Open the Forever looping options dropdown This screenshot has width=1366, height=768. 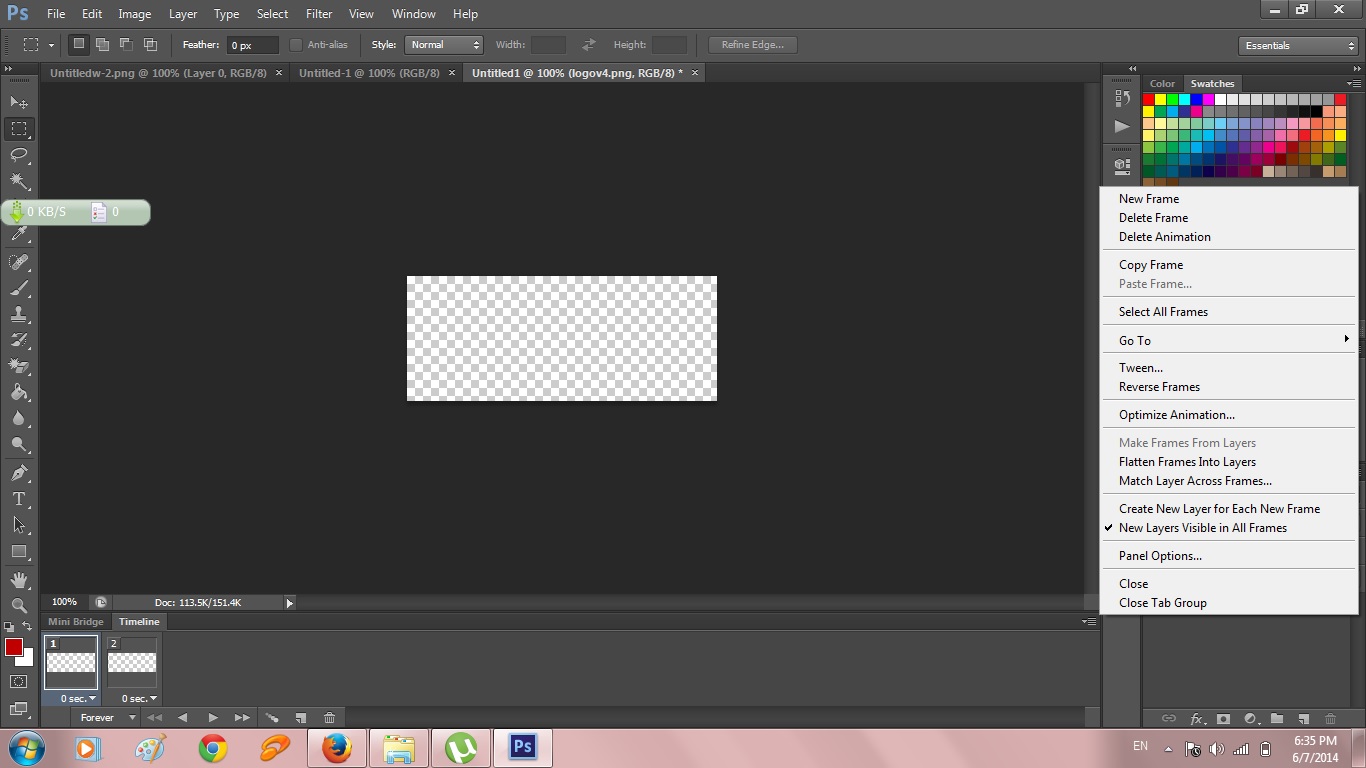[x=108, y=718]
